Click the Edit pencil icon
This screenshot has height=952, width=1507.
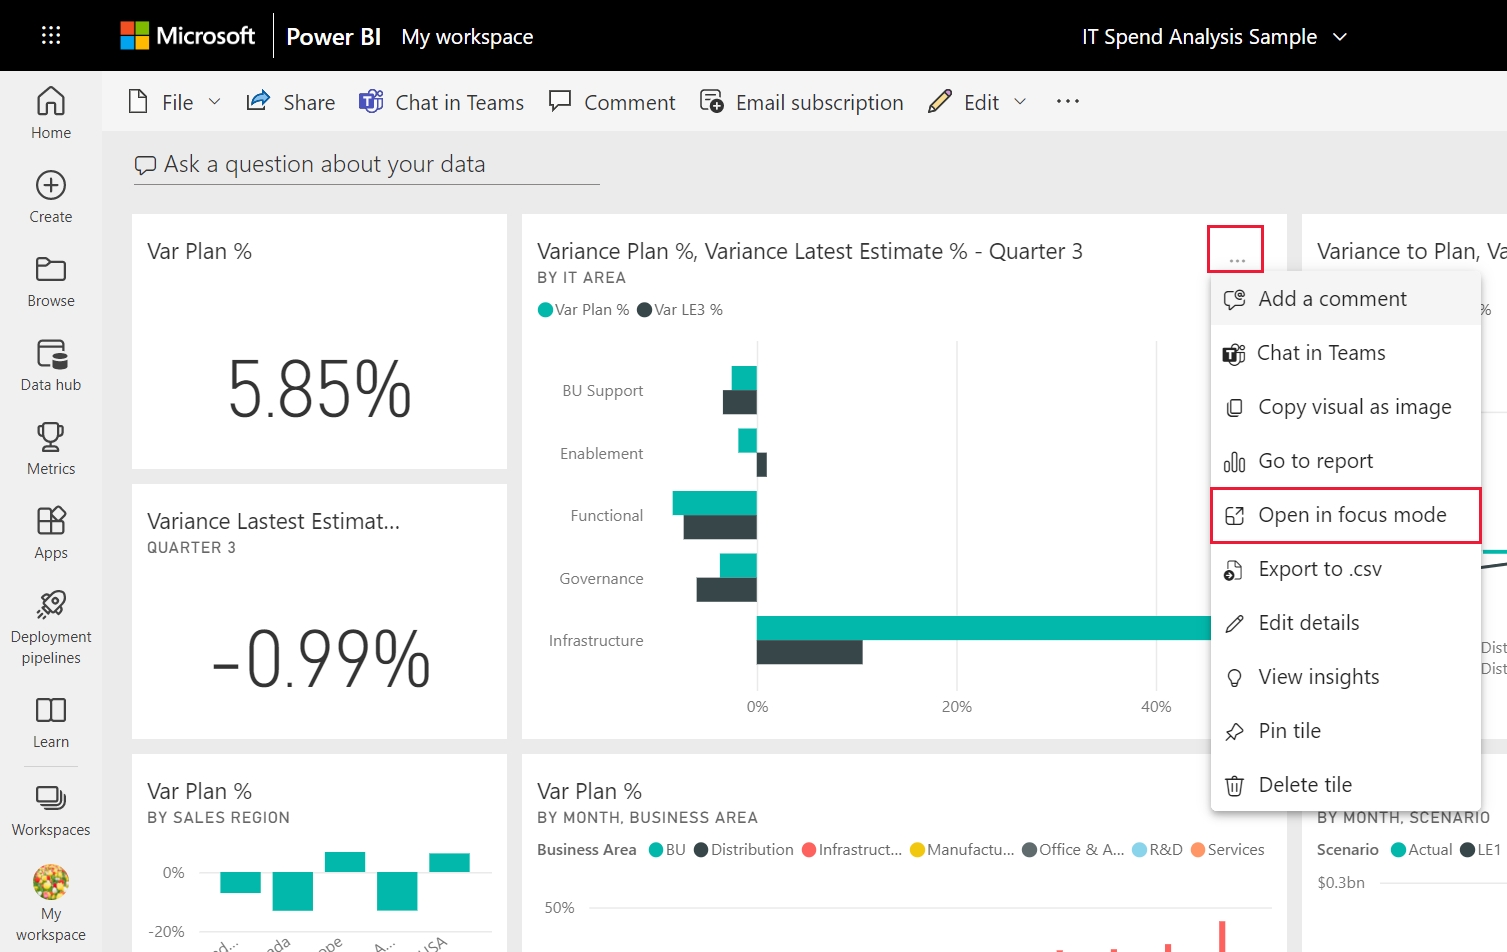click(940, 102)
